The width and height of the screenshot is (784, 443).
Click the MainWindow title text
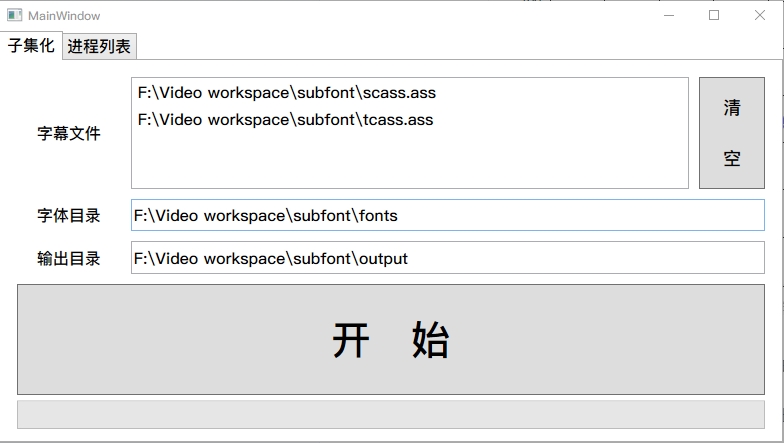coord(64,16)
